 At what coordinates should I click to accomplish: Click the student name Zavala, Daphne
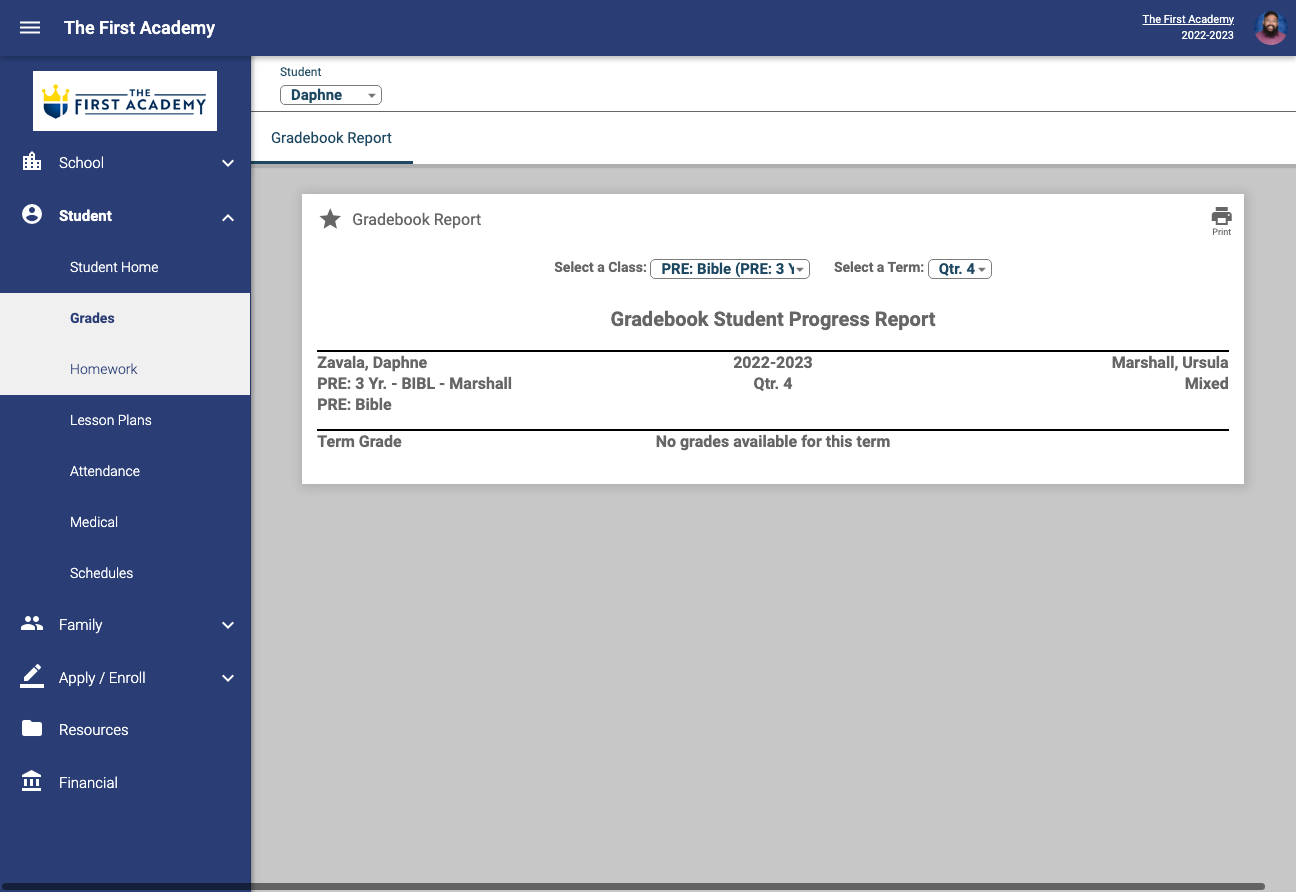click(x=372, y=362)
